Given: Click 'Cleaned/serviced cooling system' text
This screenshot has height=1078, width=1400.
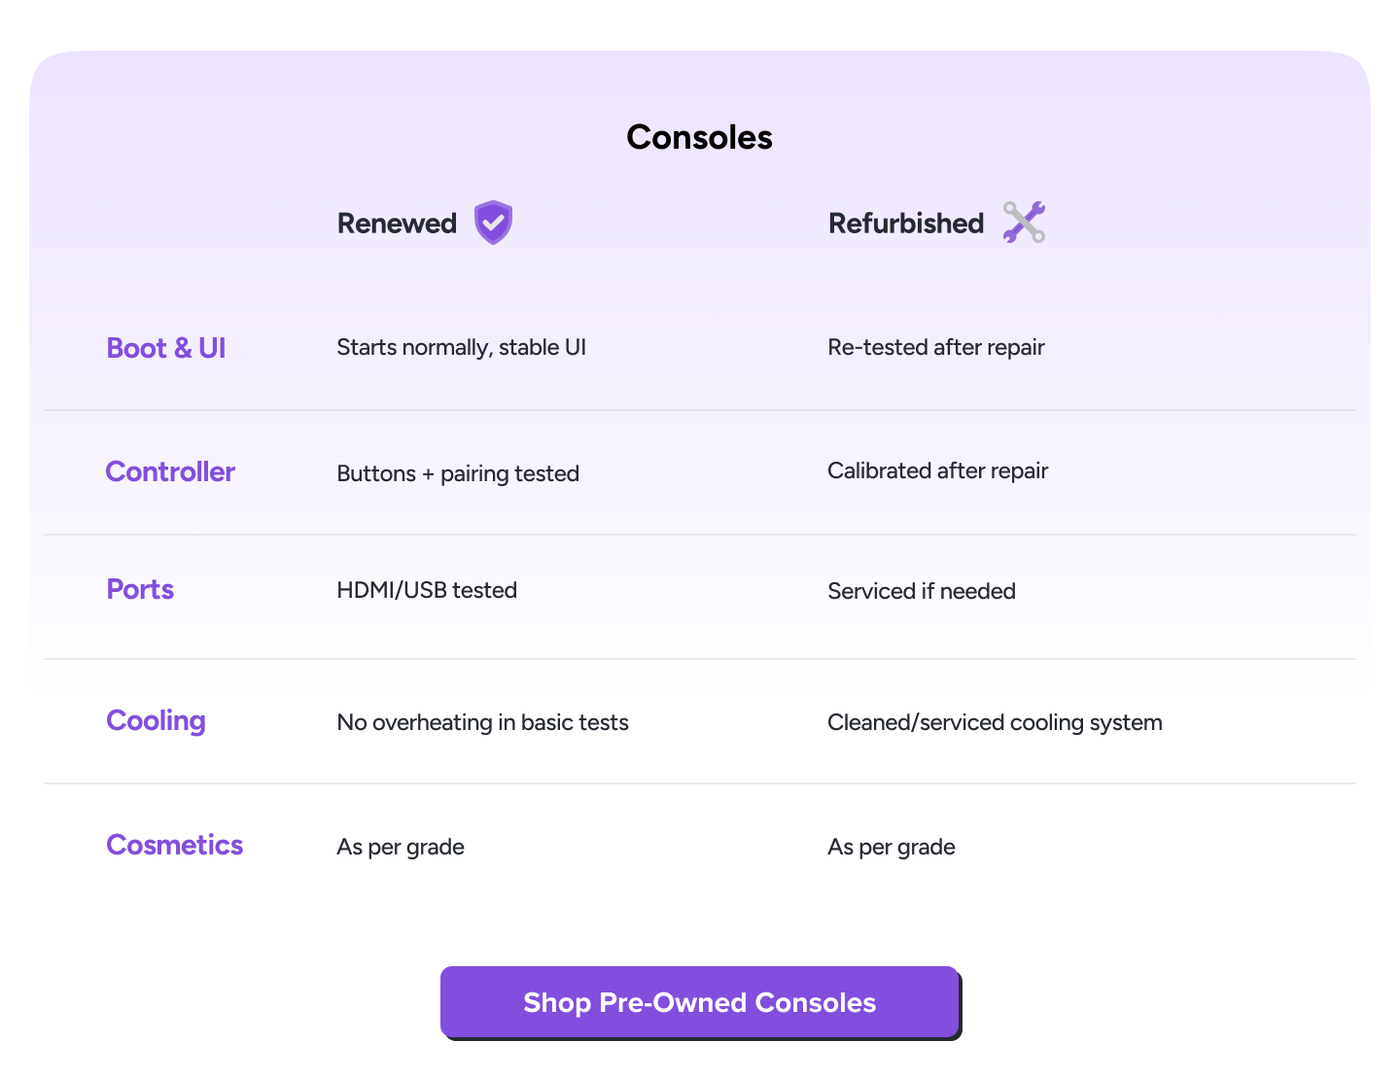Looking at the screenshot, I should click(995, 722).
